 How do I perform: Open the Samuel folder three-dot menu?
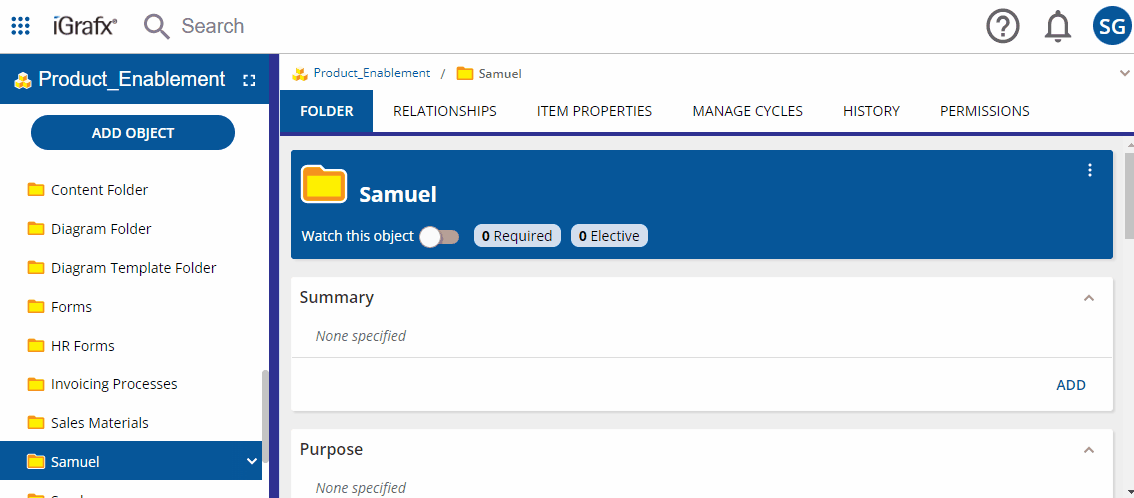[1090, 171]
